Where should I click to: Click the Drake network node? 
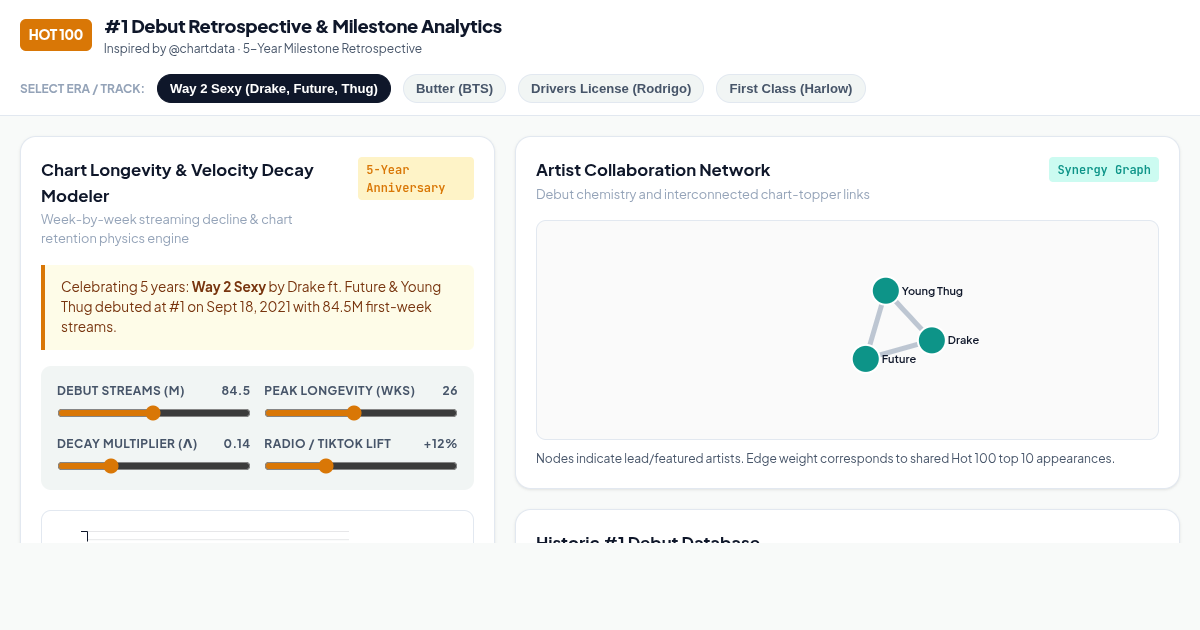coord(931,340)
